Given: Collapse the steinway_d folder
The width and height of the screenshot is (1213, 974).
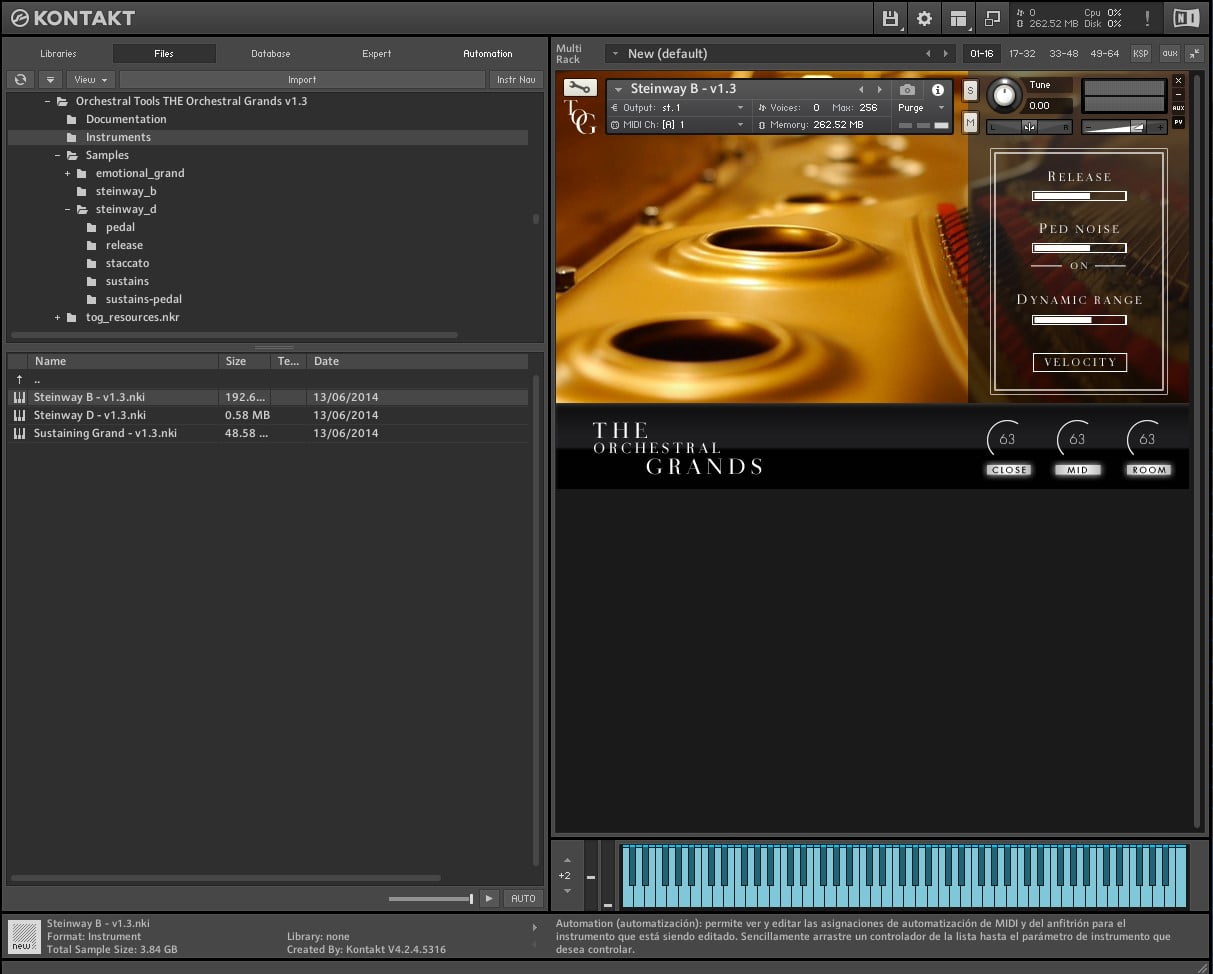Looking at the screenshot, I should click(67, 209).
